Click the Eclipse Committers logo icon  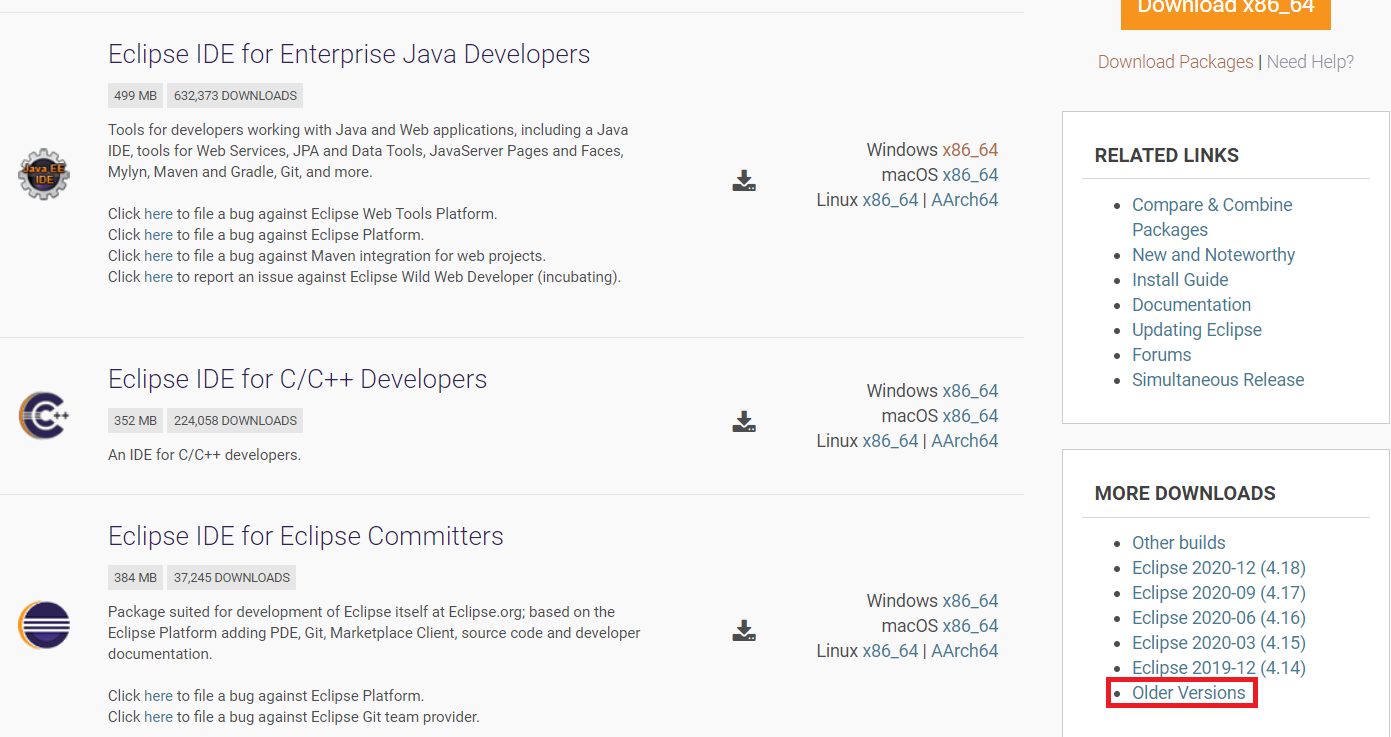[44, 625]
